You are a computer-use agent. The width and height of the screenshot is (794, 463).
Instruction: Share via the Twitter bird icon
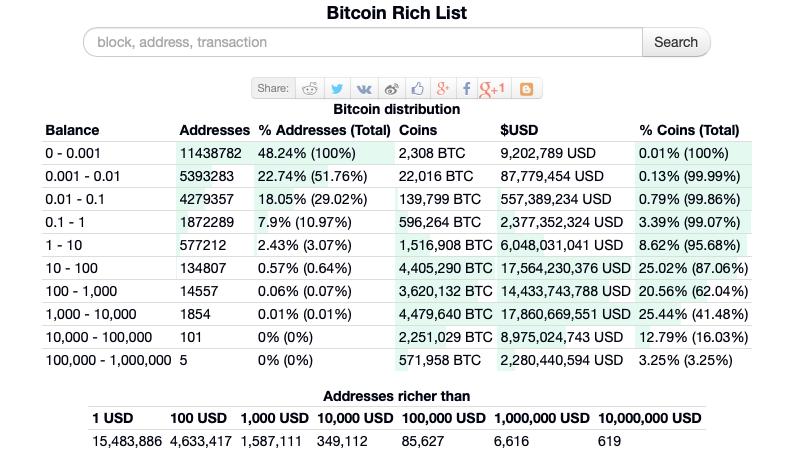click(338, 88)
